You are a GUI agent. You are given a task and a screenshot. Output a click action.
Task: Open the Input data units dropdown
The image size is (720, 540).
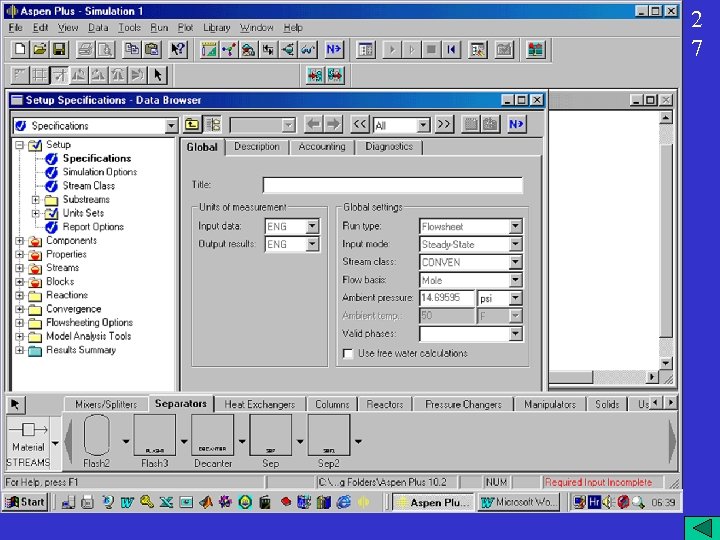pyautogui.click(x=313, y=226)
